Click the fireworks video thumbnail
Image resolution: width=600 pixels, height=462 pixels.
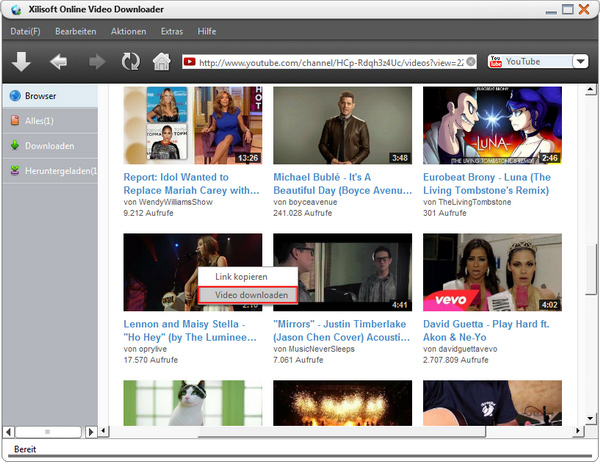342,403
